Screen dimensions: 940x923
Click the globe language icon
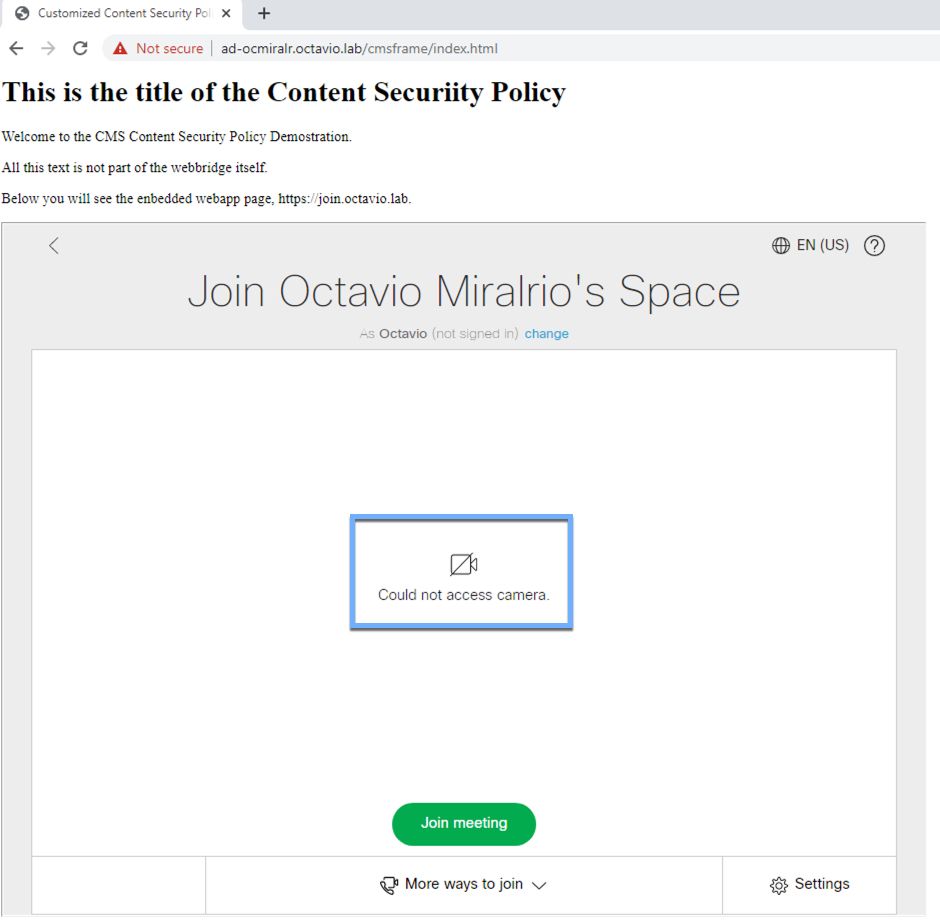click(781, 246)
